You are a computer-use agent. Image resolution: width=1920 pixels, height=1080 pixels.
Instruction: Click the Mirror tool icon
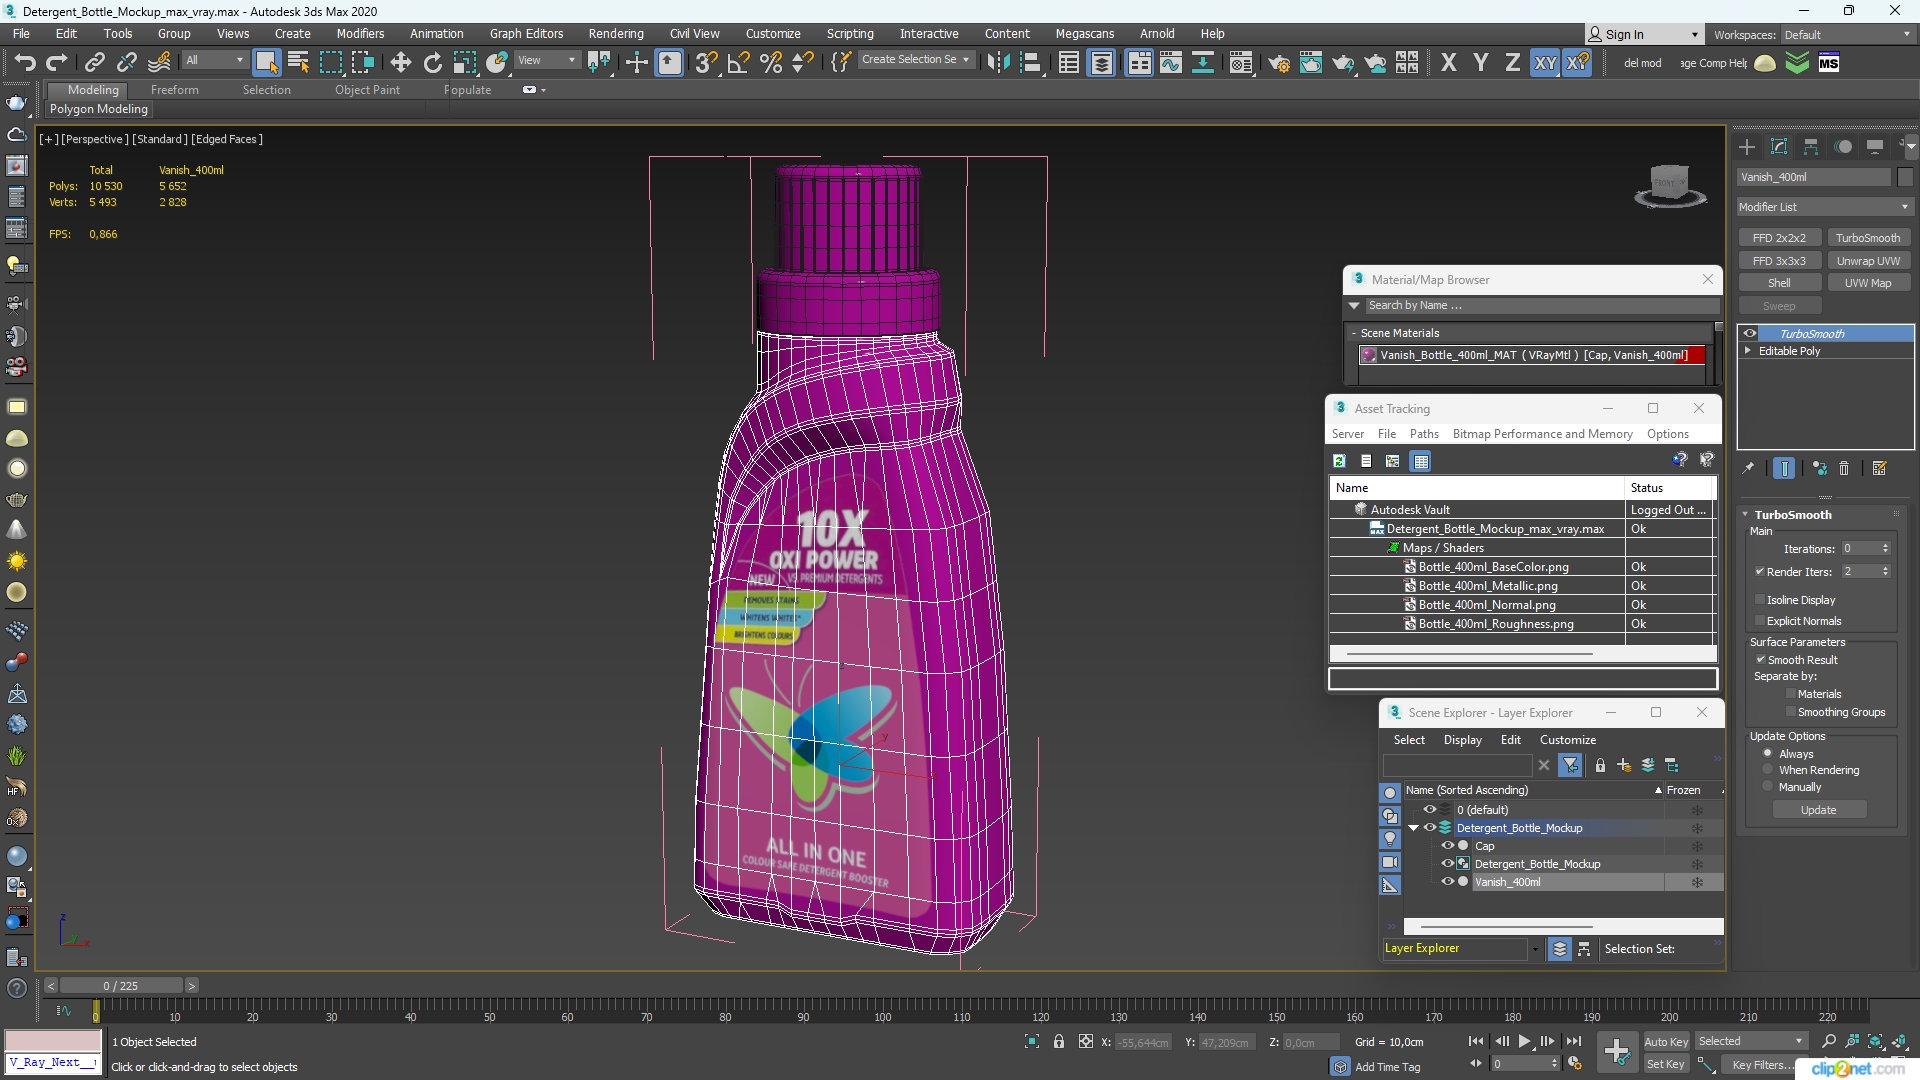click(997, 63)
